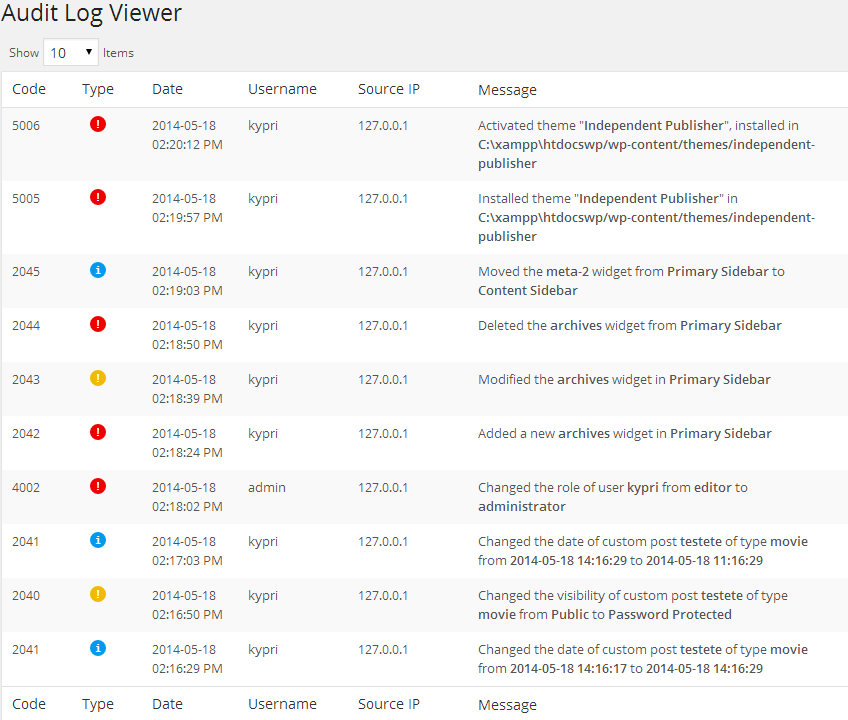
Task: Click the Code column in table footer
Action: 29,704
